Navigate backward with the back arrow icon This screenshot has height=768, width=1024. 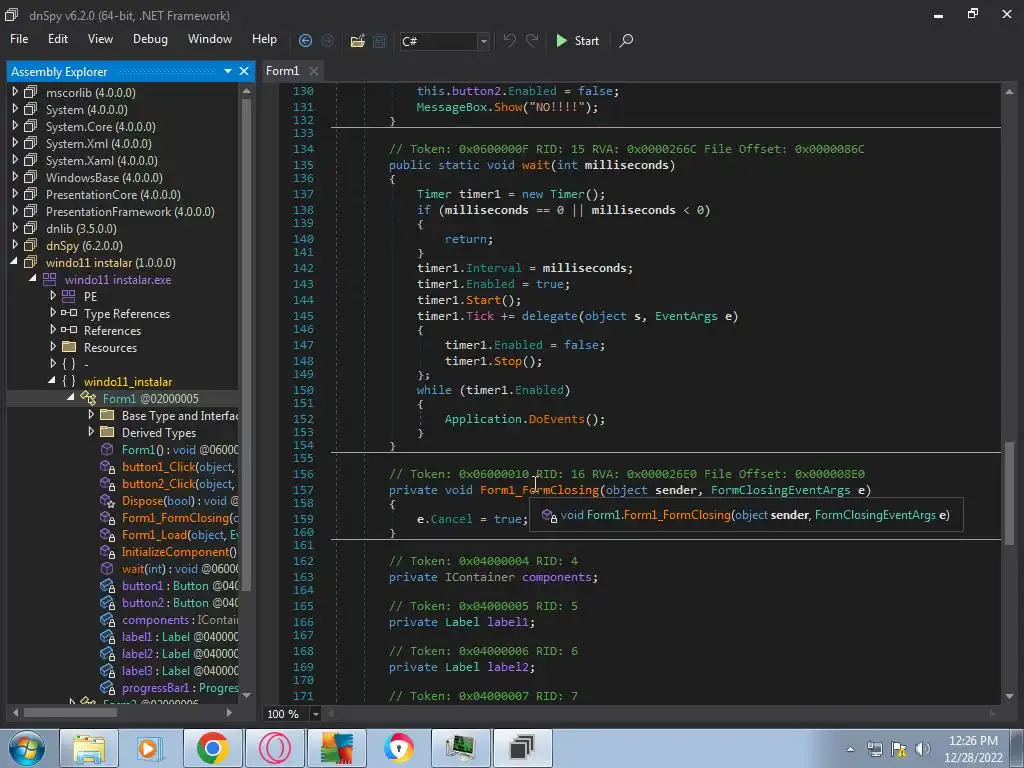tap(305, 40)
